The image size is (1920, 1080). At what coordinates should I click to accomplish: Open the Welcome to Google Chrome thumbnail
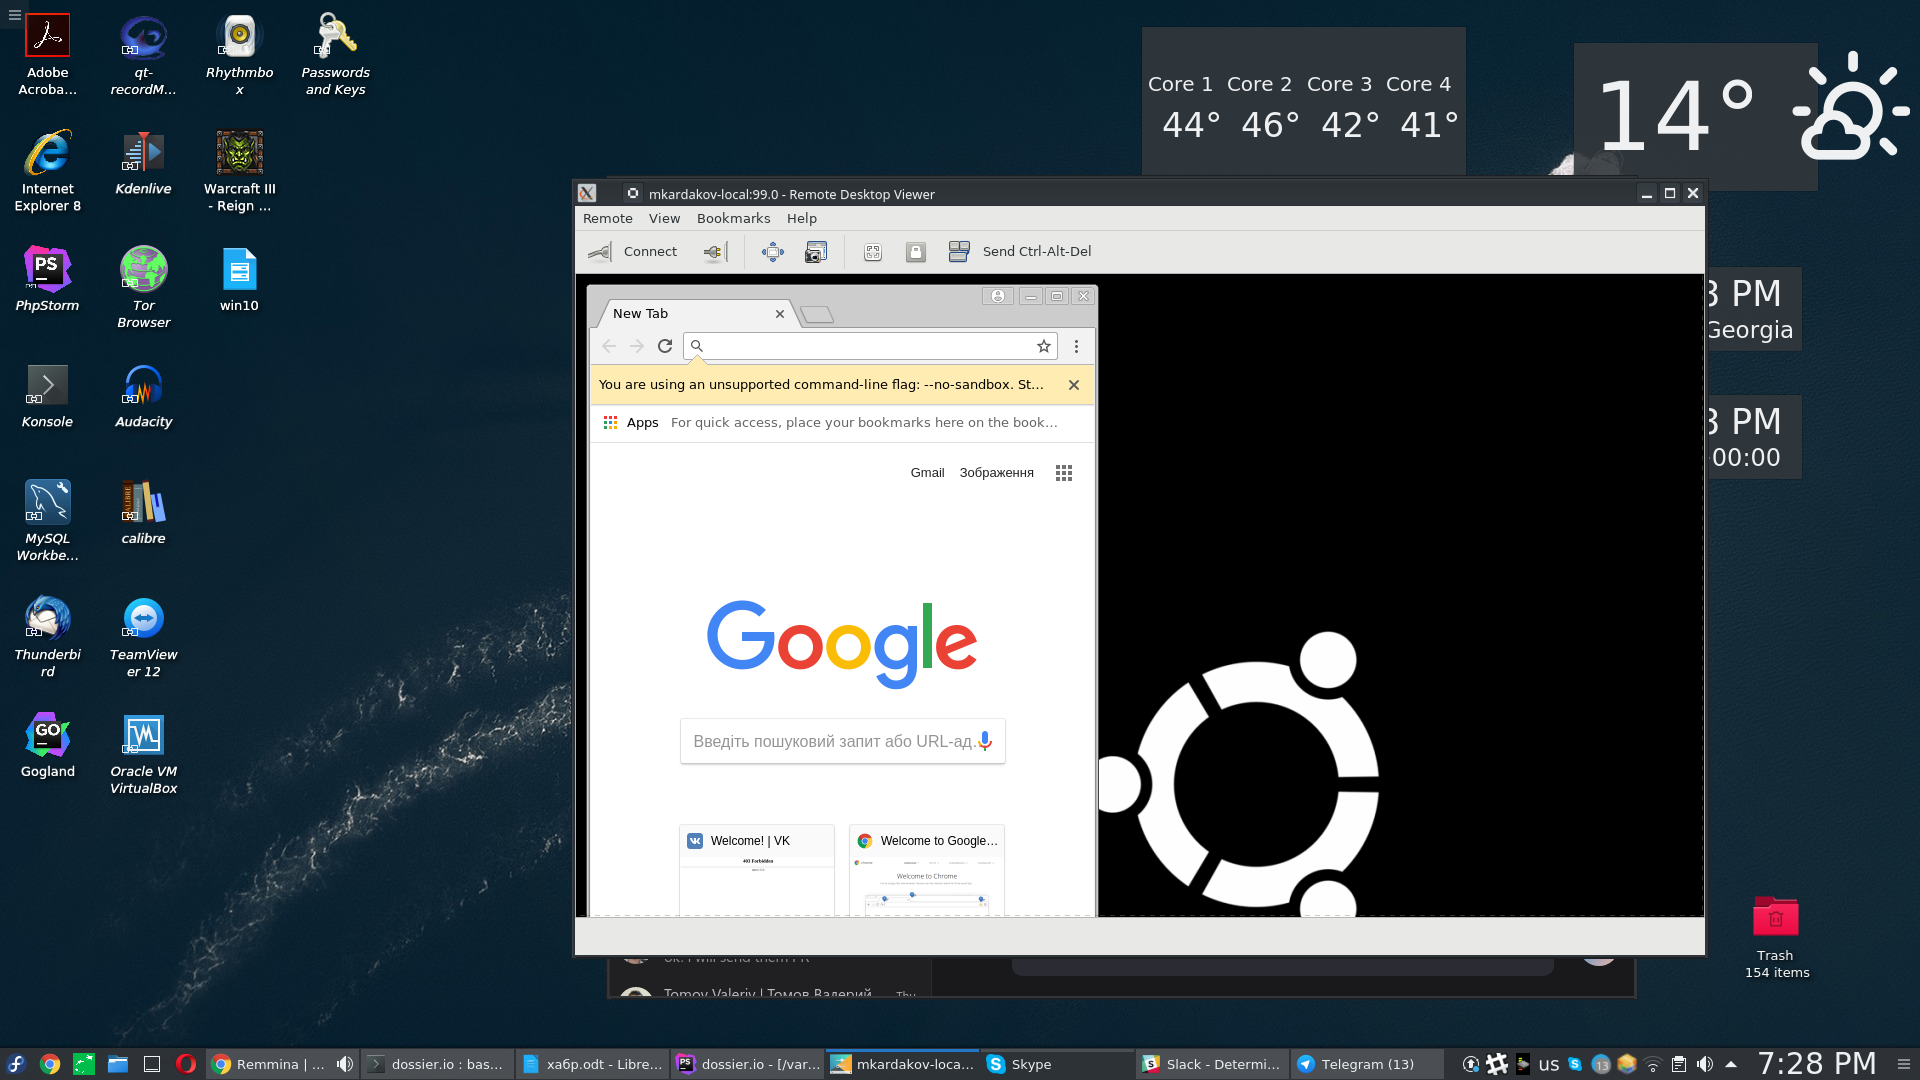(927, 870)
